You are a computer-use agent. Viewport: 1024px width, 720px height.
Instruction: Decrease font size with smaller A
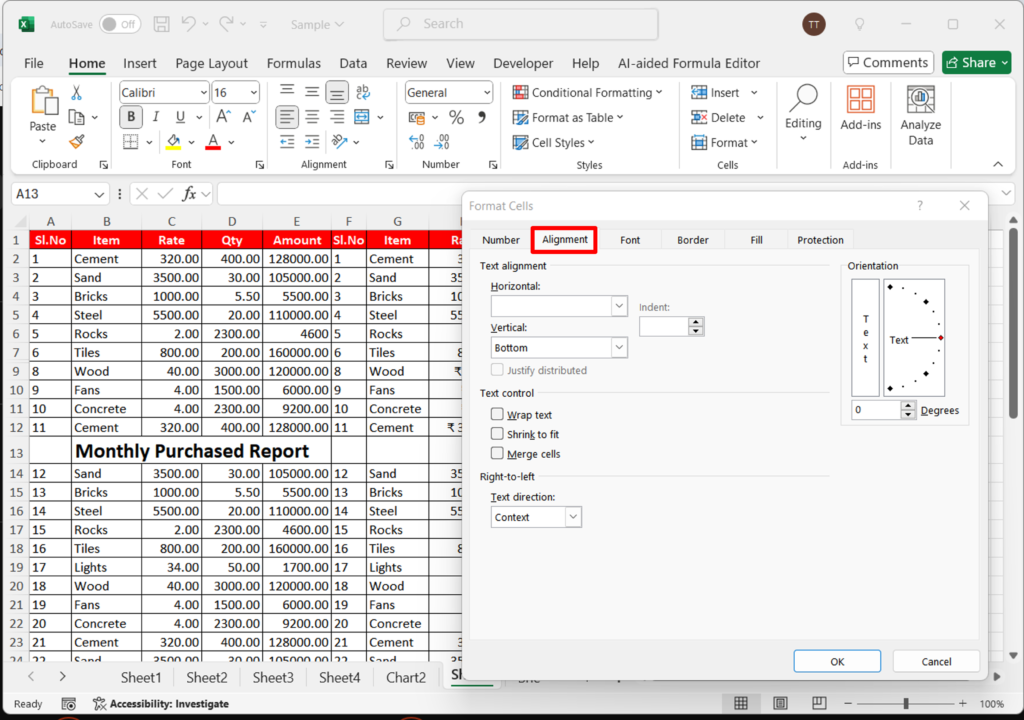[x=249, y=117]
